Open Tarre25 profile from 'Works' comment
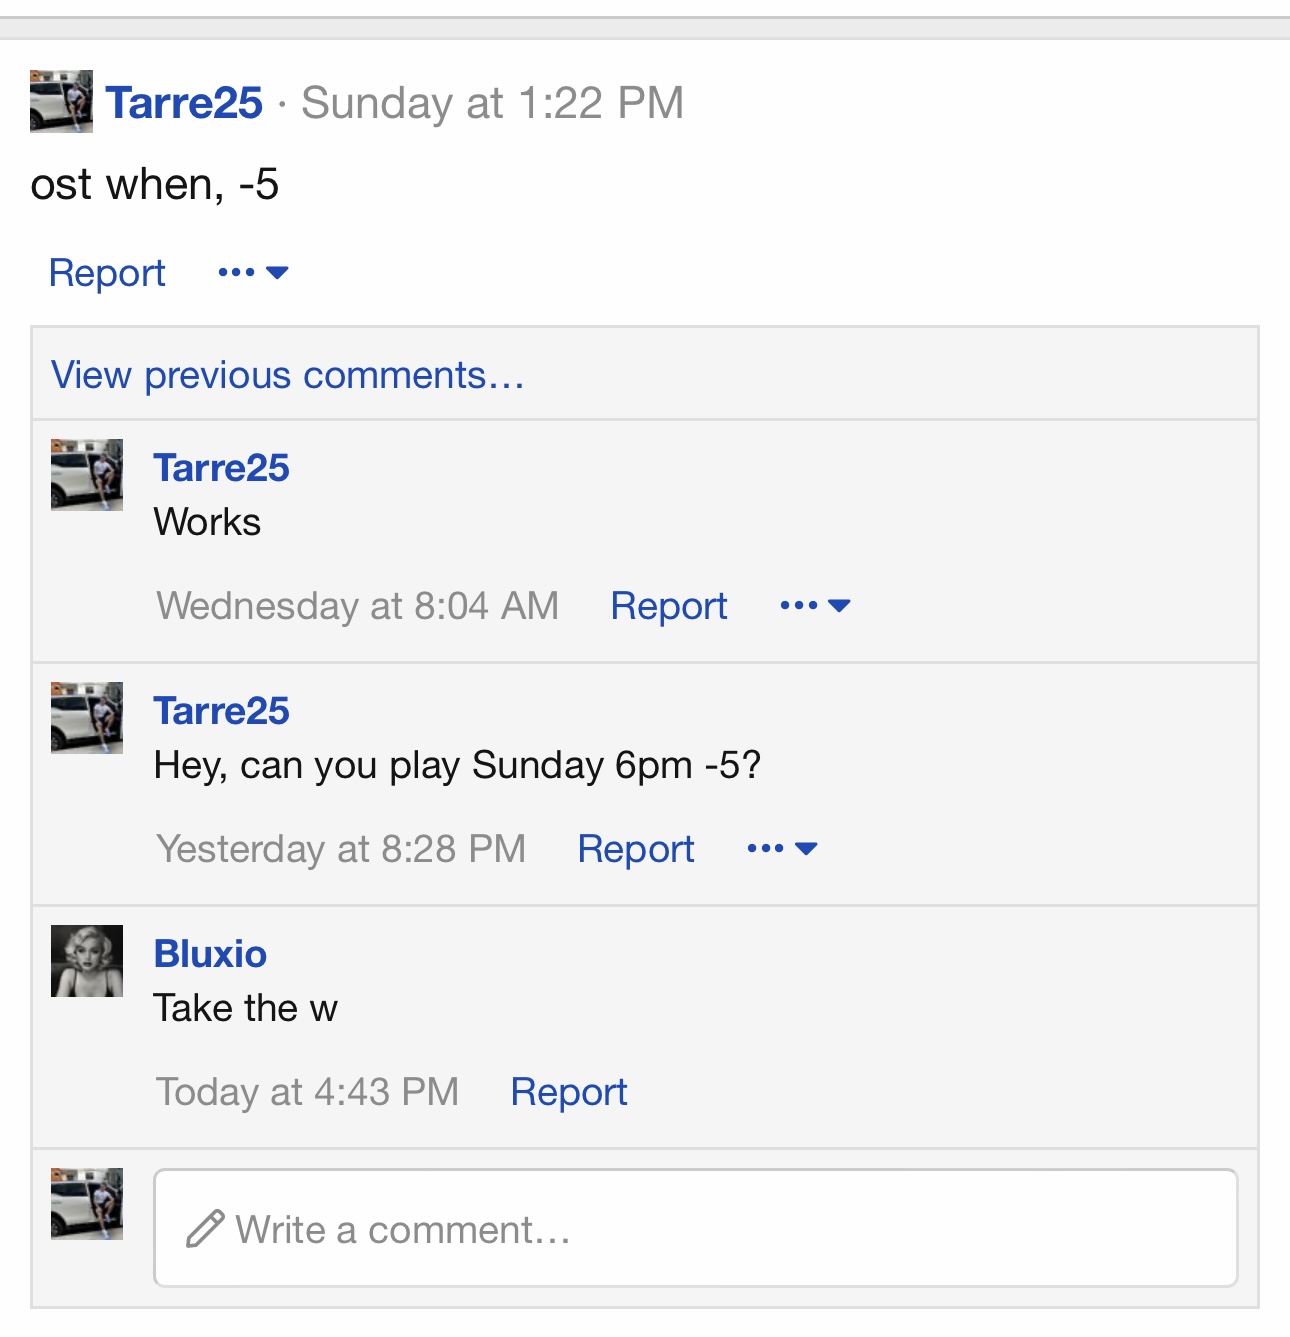The width and height of the screenshot is (1290, 1337). pos(221,468)
